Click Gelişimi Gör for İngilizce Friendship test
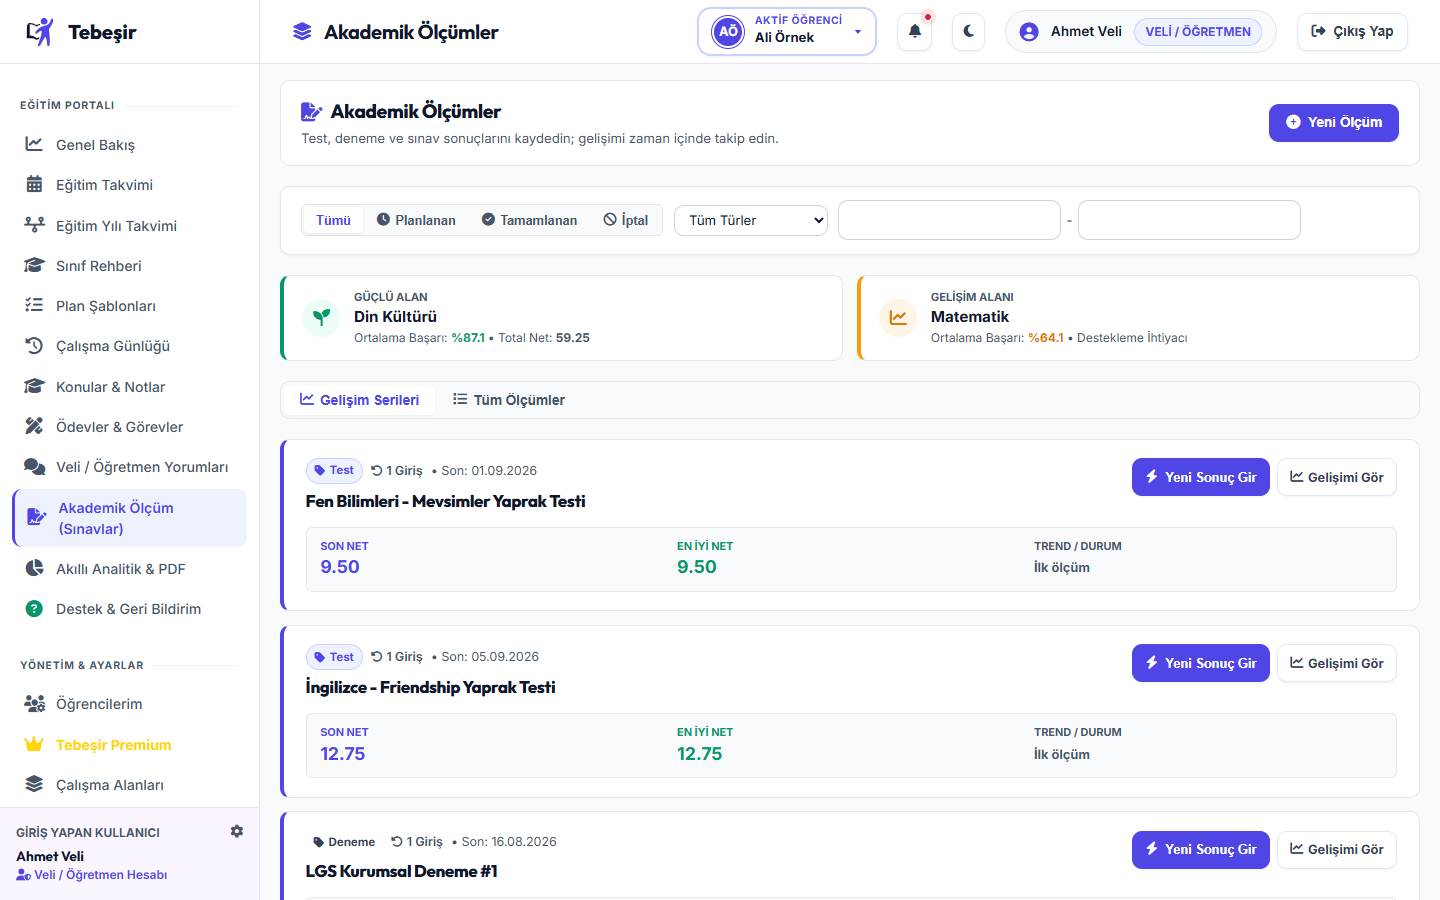Viewport: 1440px width, 900px height. (1337, 663)
